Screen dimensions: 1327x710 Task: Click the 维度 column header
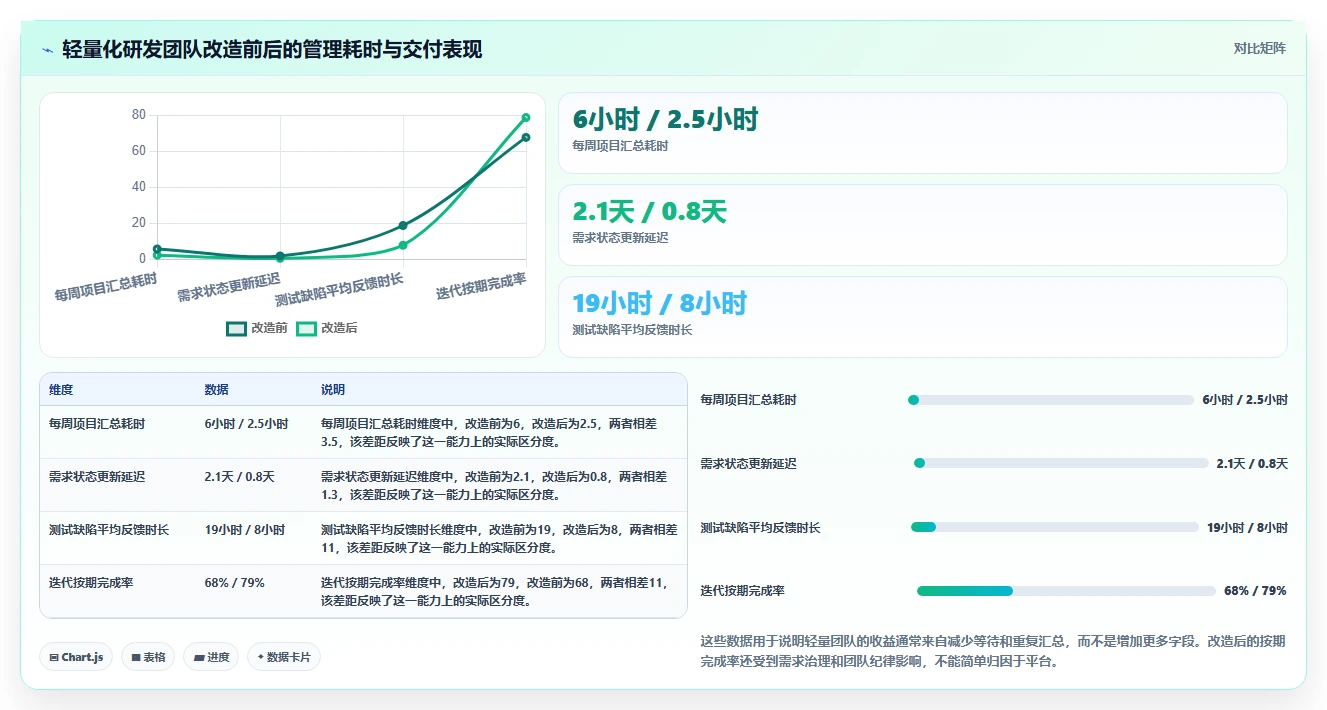coord(61,390)
